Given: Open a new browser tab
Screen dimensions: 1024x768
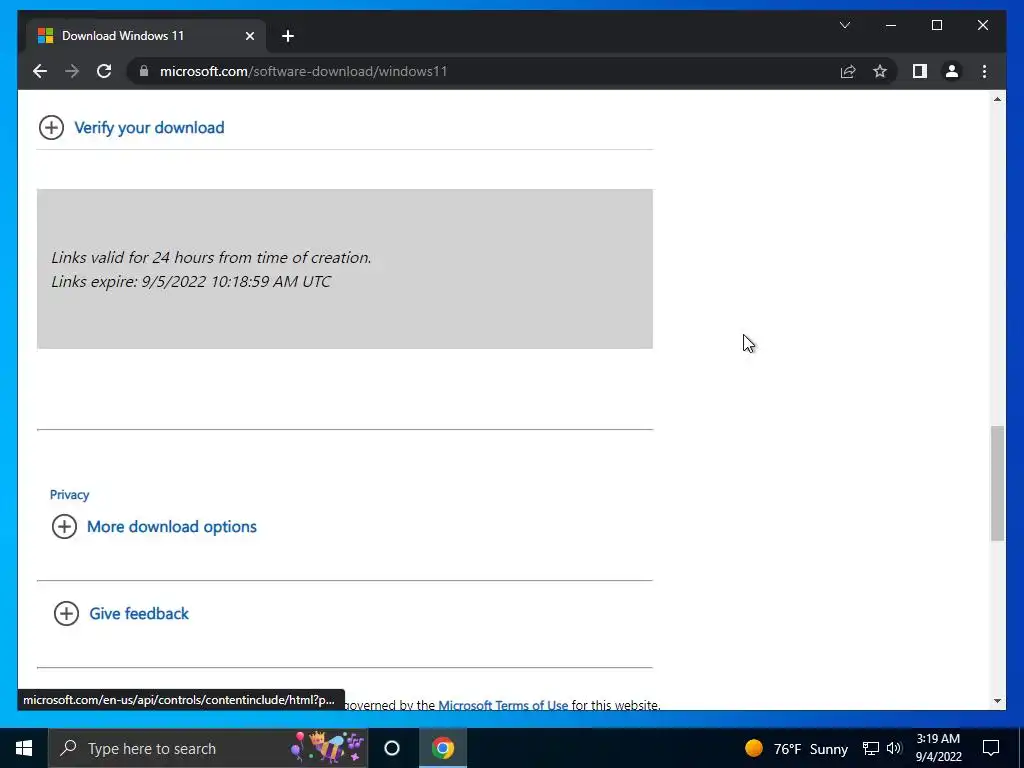Looking at the screenshot, I should 288,36.
